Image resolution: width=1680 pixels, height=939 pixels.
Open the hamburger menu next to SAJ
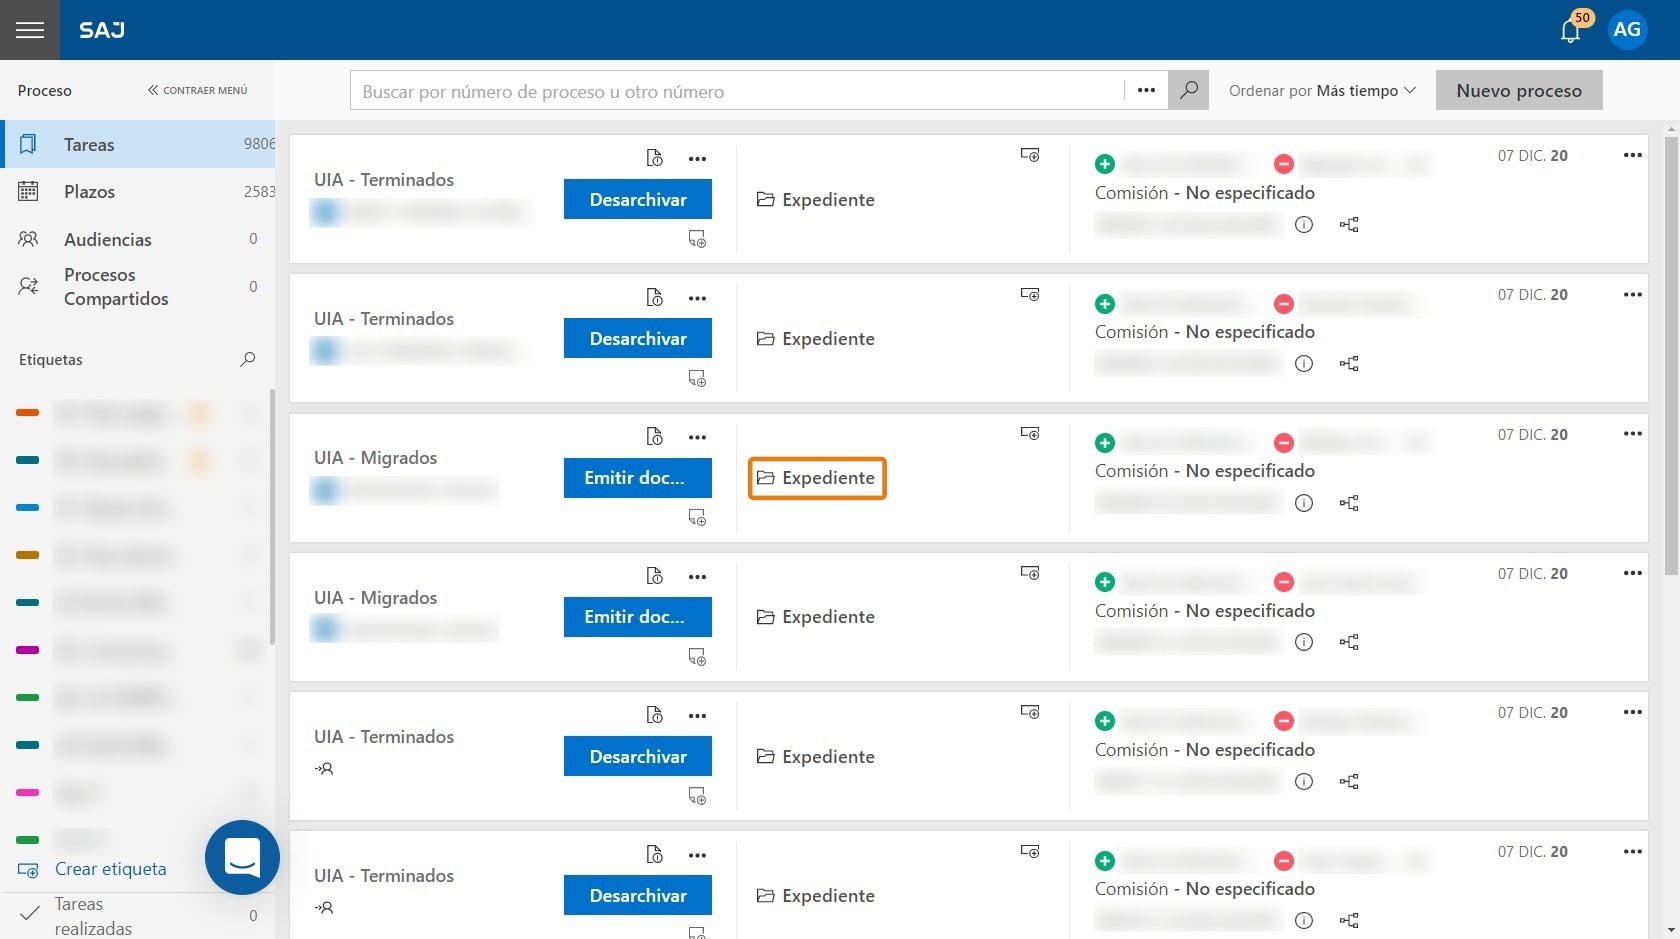tap(30, 30)
